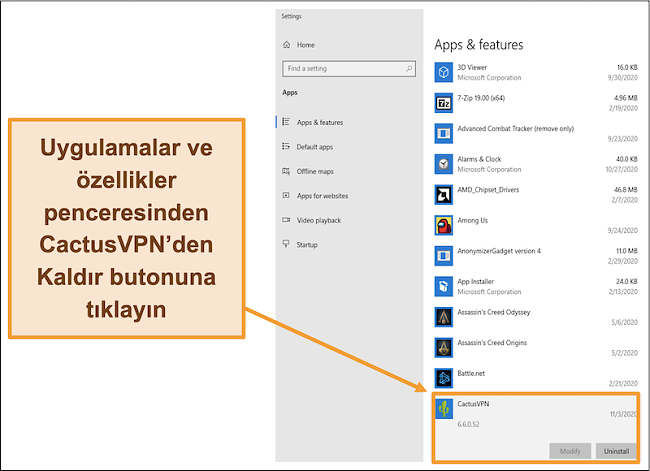
Task: Click the search magnifier icon
Action: pos(409,68)
